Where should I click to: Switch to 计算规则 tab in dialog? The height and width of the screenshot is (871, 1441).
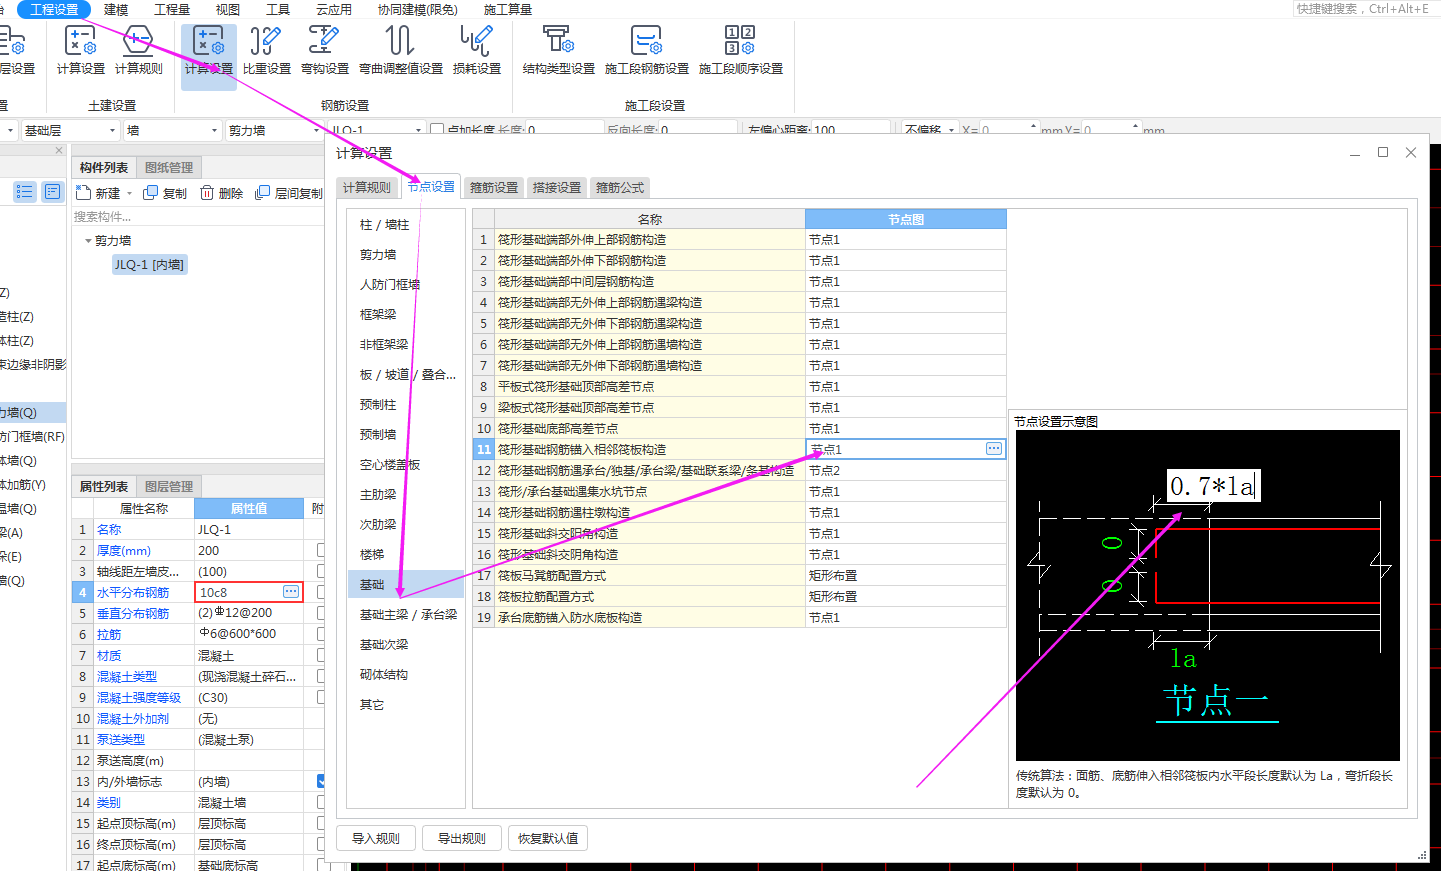coord(367,187)
